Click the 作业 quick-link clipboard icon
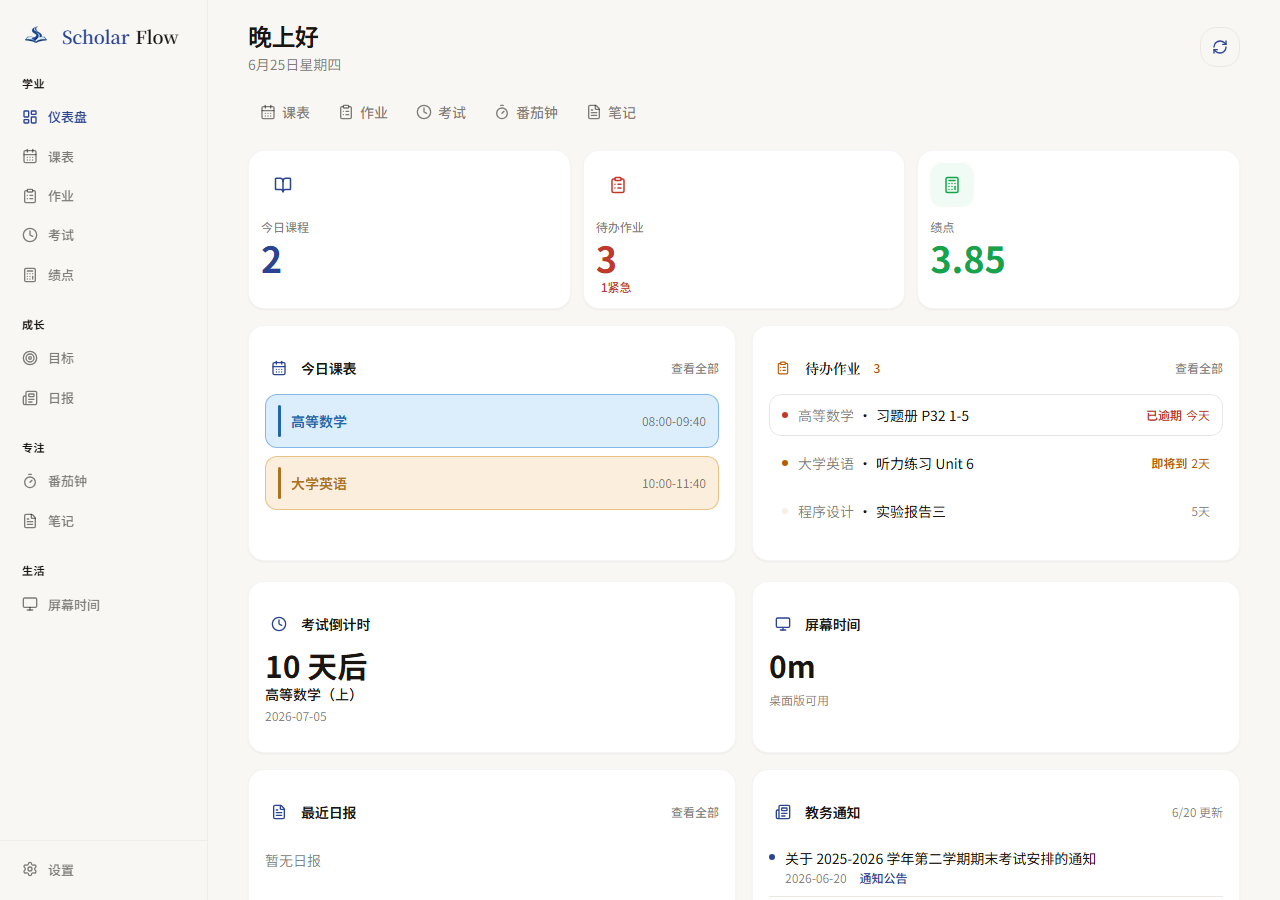Image resolution: width=1280 pixels, height=900 pixels. [346, 112]
